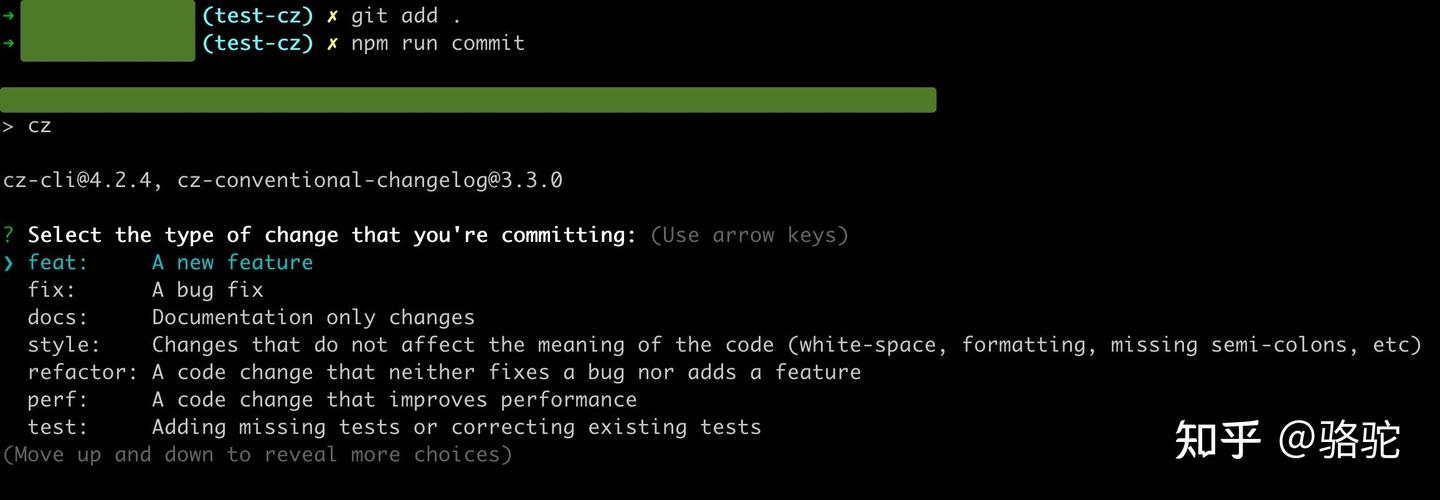Choose the refactor: code change option

point(444,372)
